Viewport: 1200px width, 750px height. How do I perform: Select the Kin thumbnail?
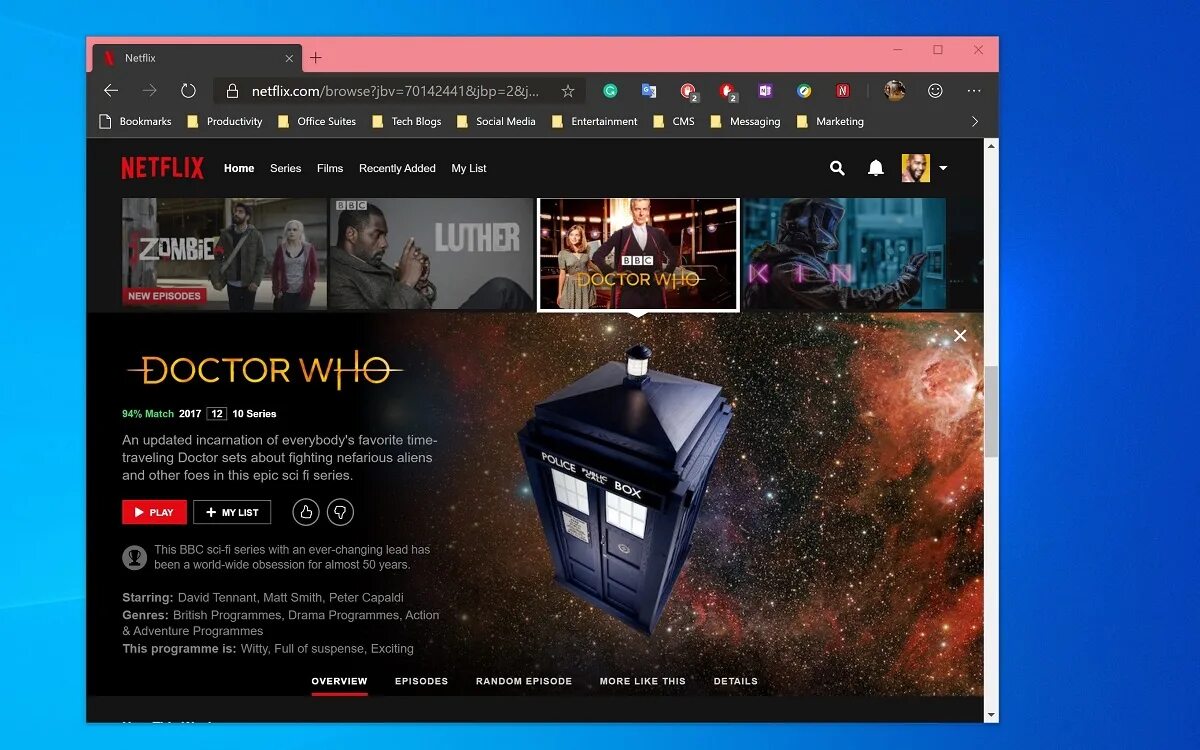point(844,253)
